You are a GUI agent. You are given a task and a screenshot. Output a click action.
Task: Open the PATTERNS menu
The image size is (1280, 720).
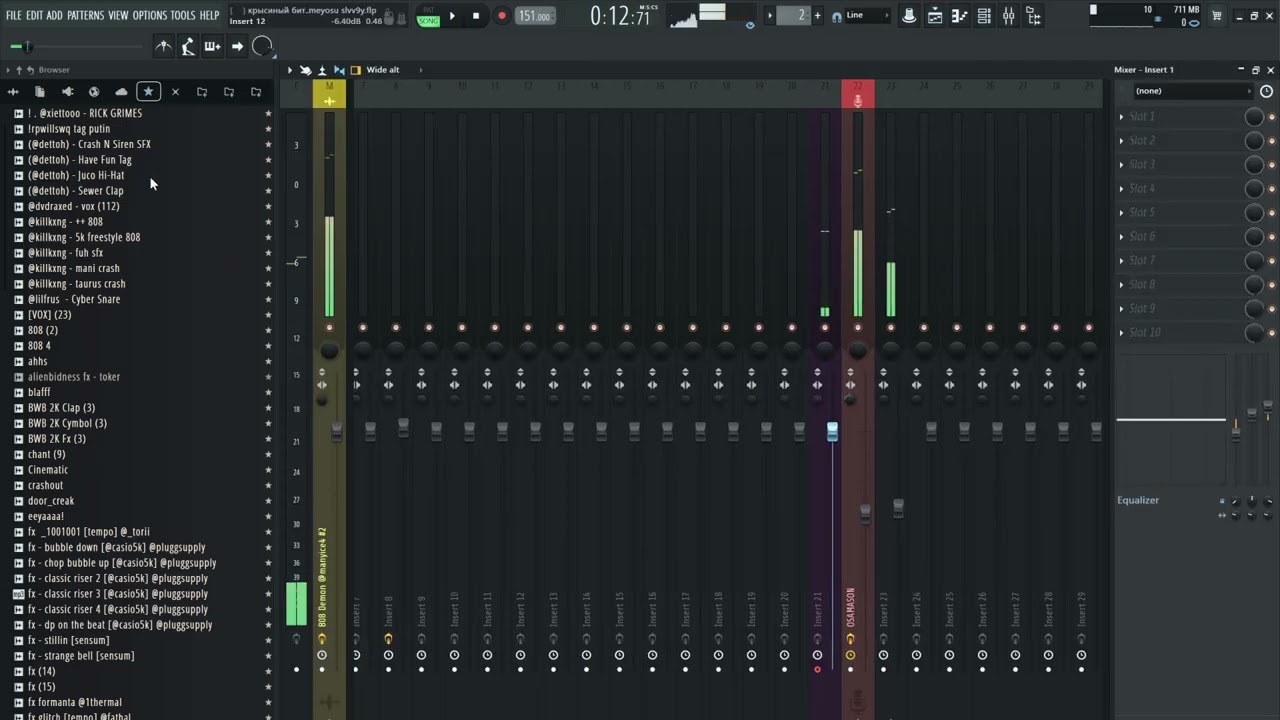(85, 15)
